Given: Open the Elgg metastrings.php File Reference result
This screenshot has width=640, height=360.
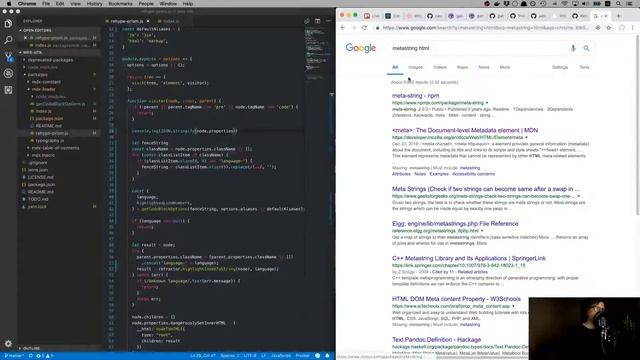Looking at the screenshot, I should [455, 224].
